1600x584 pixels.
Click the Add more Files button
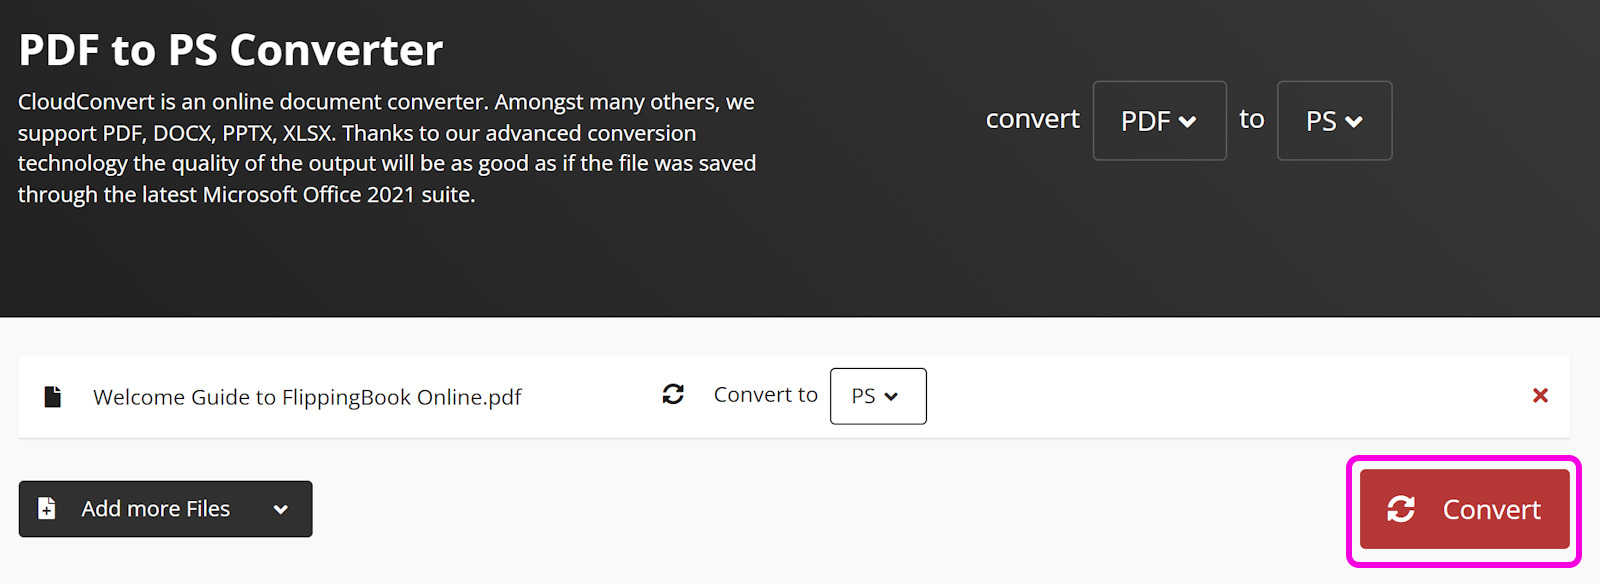[165, 509]
